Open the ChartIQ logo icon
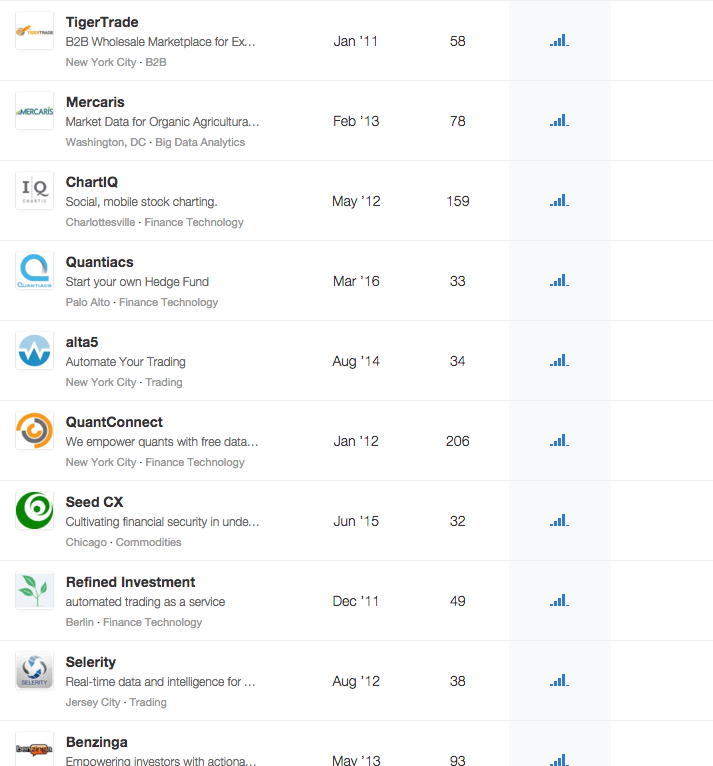The height and width of the screenshot is (766, 713). pyautogui.click(x=34, y=191)
